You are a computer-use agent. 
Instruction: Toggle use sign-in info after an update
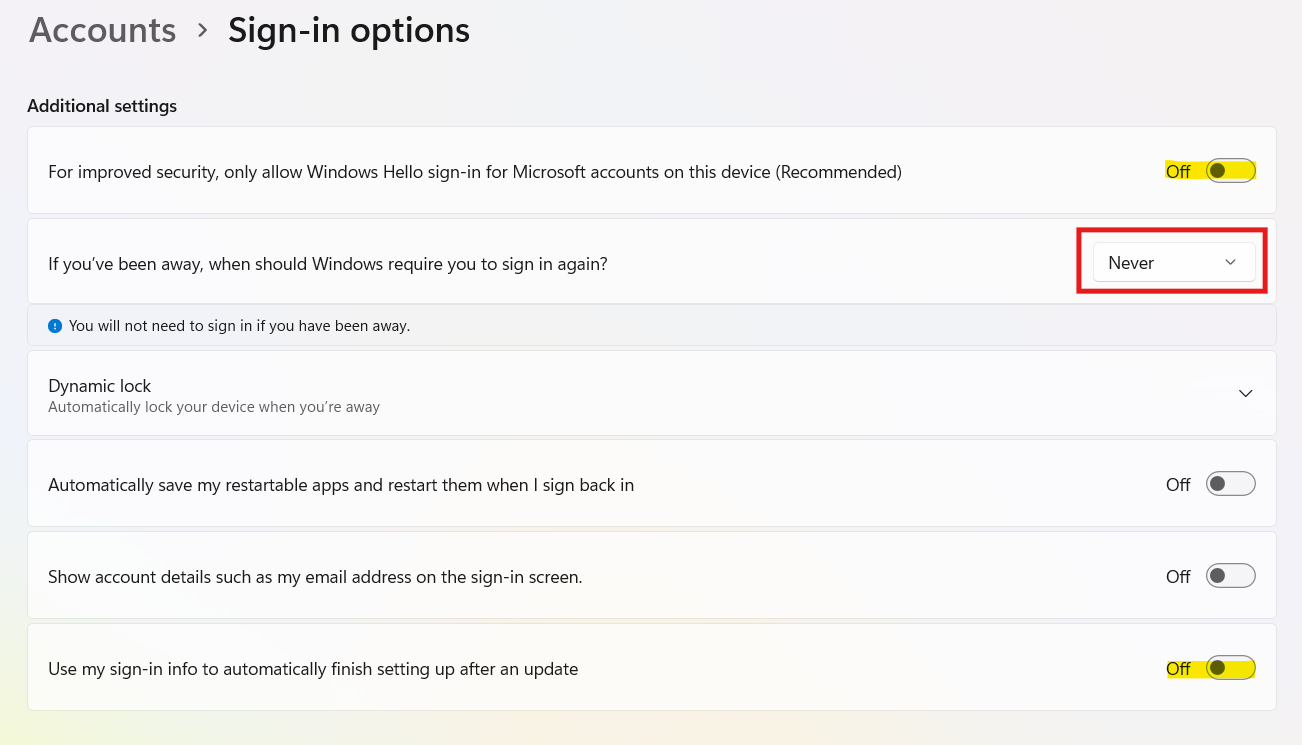click(1230, 667)
